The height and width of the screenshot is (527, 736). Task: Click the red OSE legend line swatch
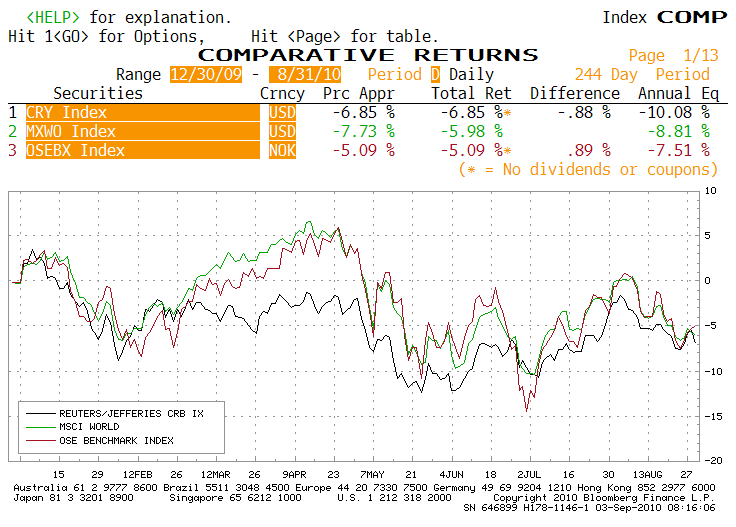click(x=41, y=441)
